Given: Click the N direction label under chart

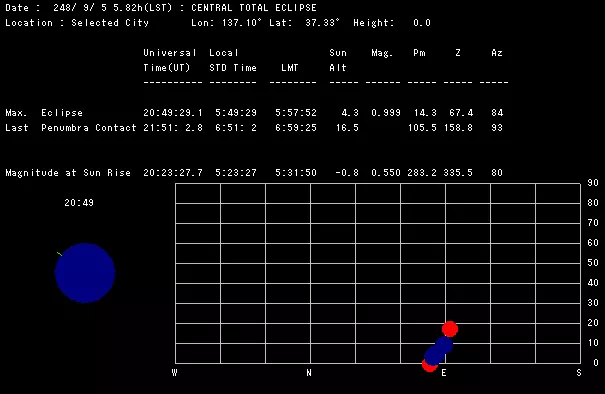Looking at the screenshot, I should point(309,373).
